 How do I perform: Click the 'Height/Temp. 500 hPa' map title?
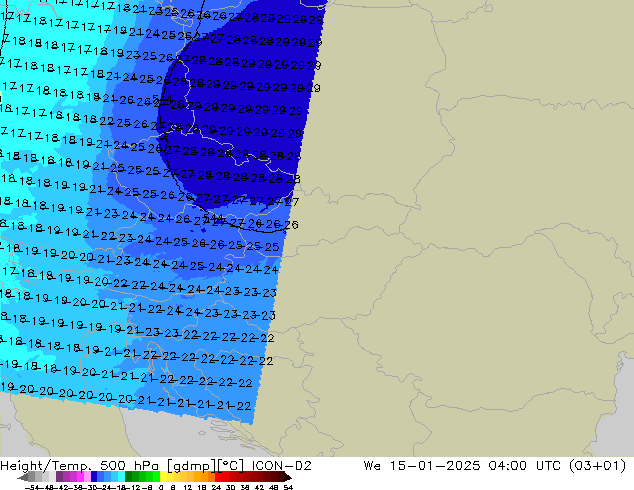(79, 466)
